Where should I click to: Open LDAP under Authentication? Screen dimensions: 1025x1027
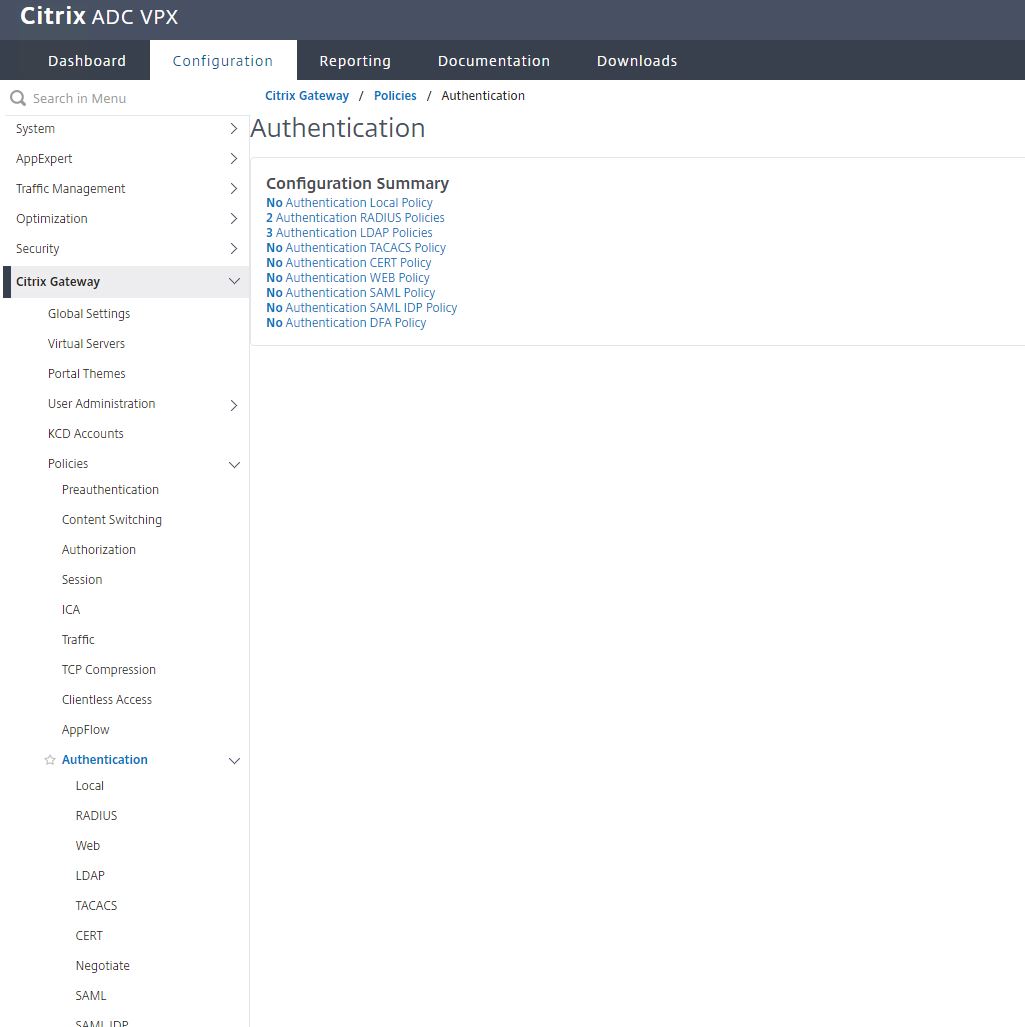click(x=90, y=876)
